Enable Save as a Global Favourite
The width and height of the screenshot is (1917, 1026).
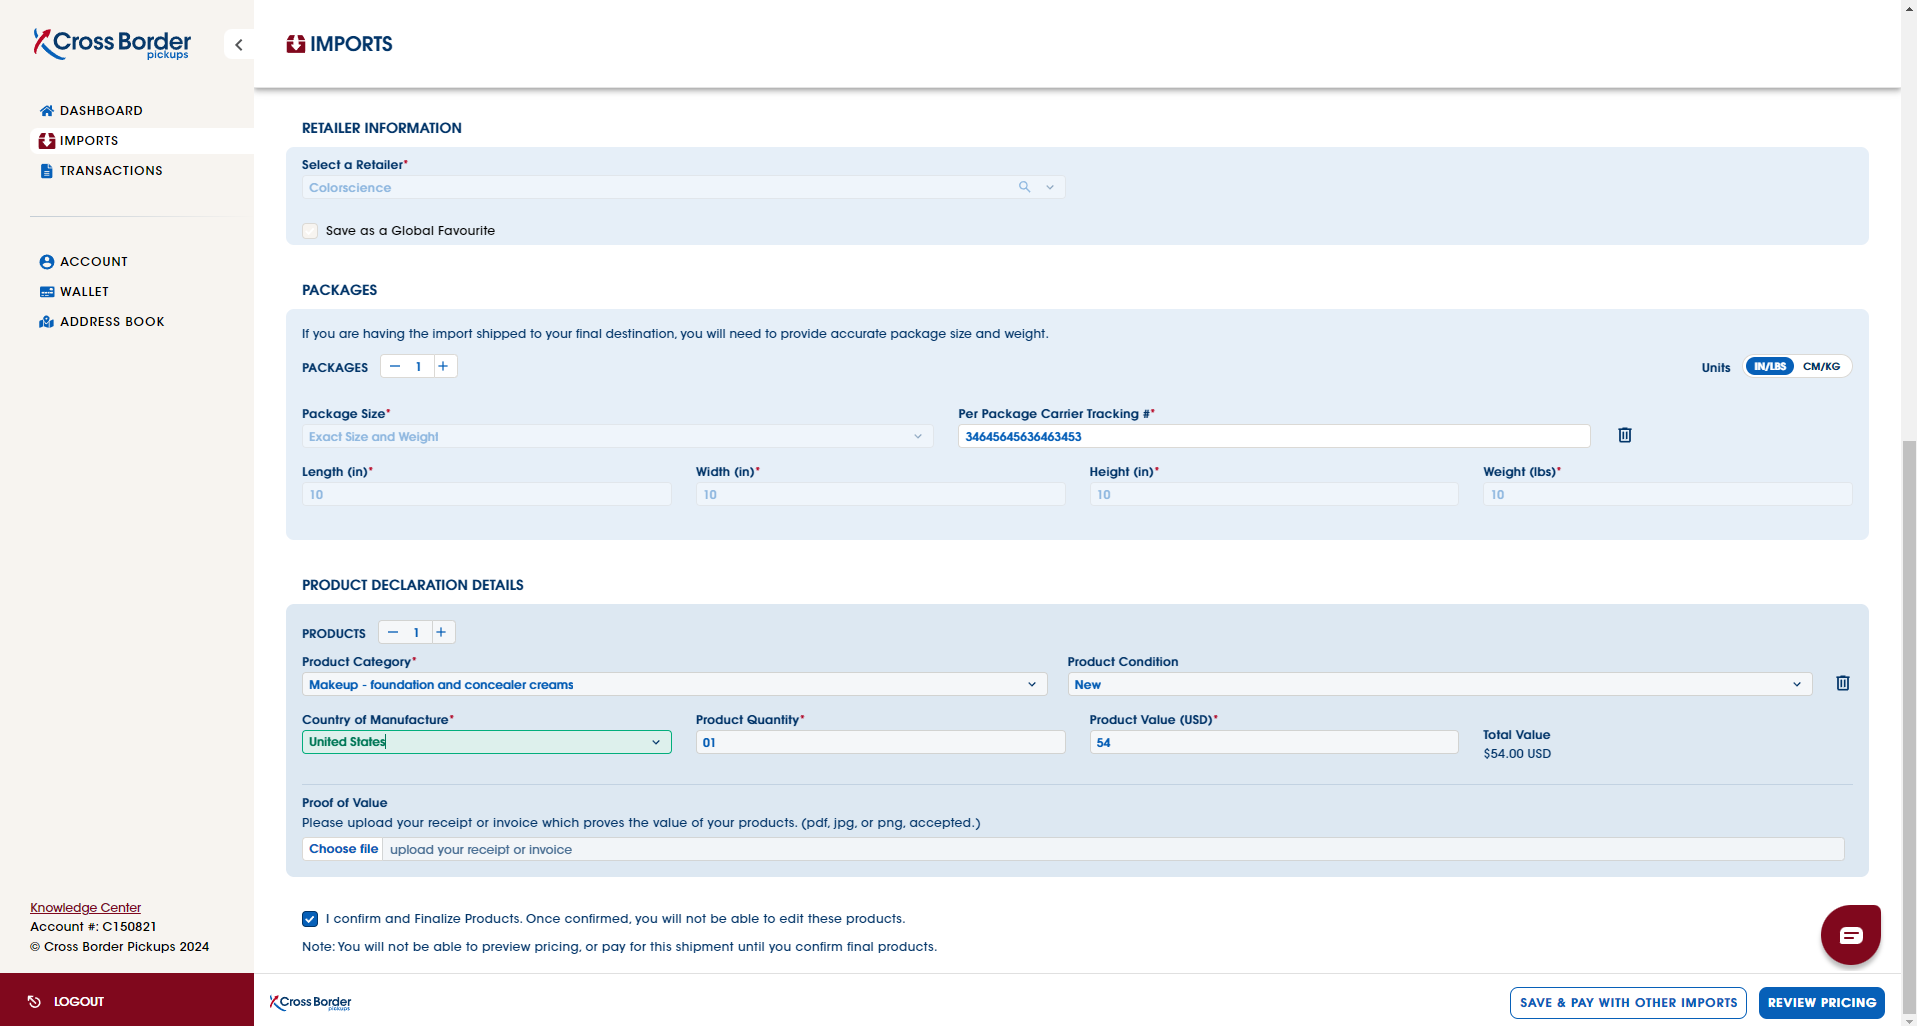(x=310, y=231)
